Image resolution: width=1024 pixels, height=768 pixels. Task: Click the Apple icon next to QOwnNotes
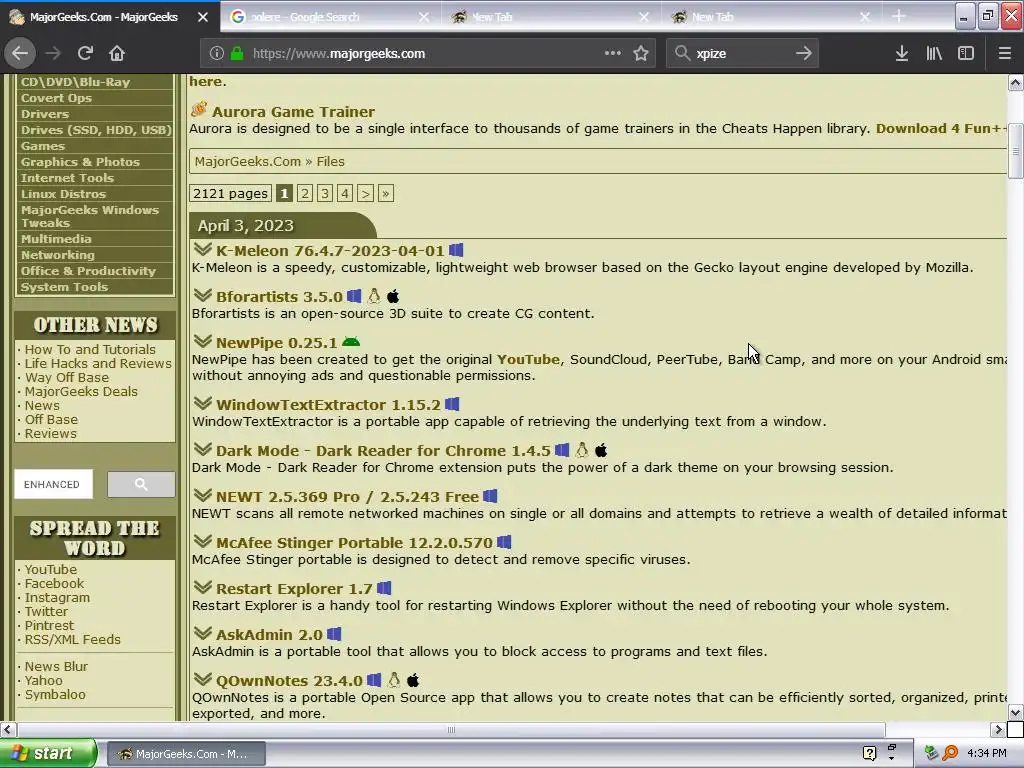(413, 680)
